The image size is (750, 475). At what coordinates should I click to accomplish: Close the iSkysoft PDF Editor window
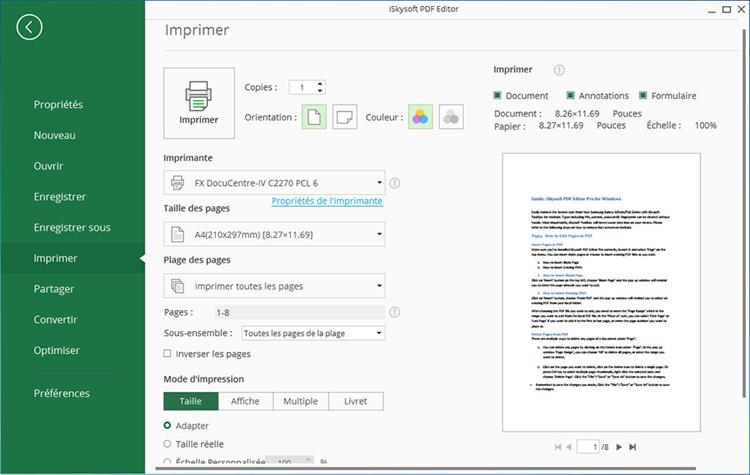[741, 9]
